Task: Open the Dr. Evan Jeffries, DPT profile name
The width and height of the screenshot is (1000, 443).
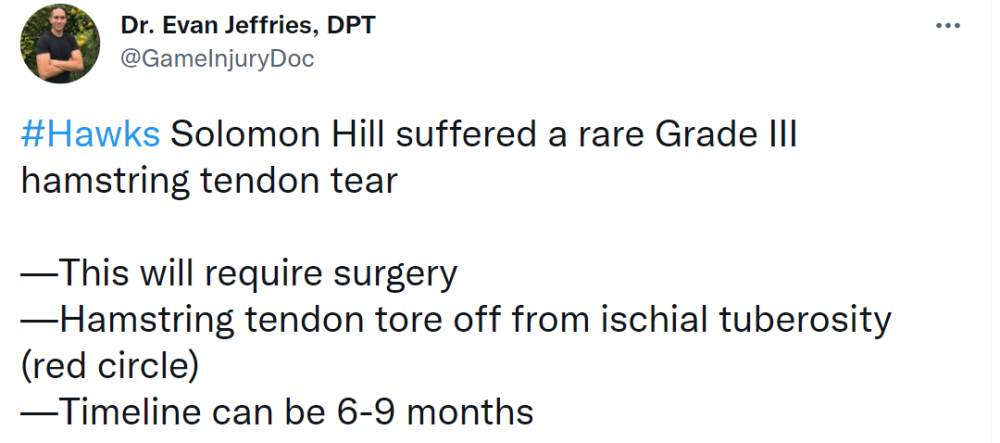Action: (x=247, y=25)
